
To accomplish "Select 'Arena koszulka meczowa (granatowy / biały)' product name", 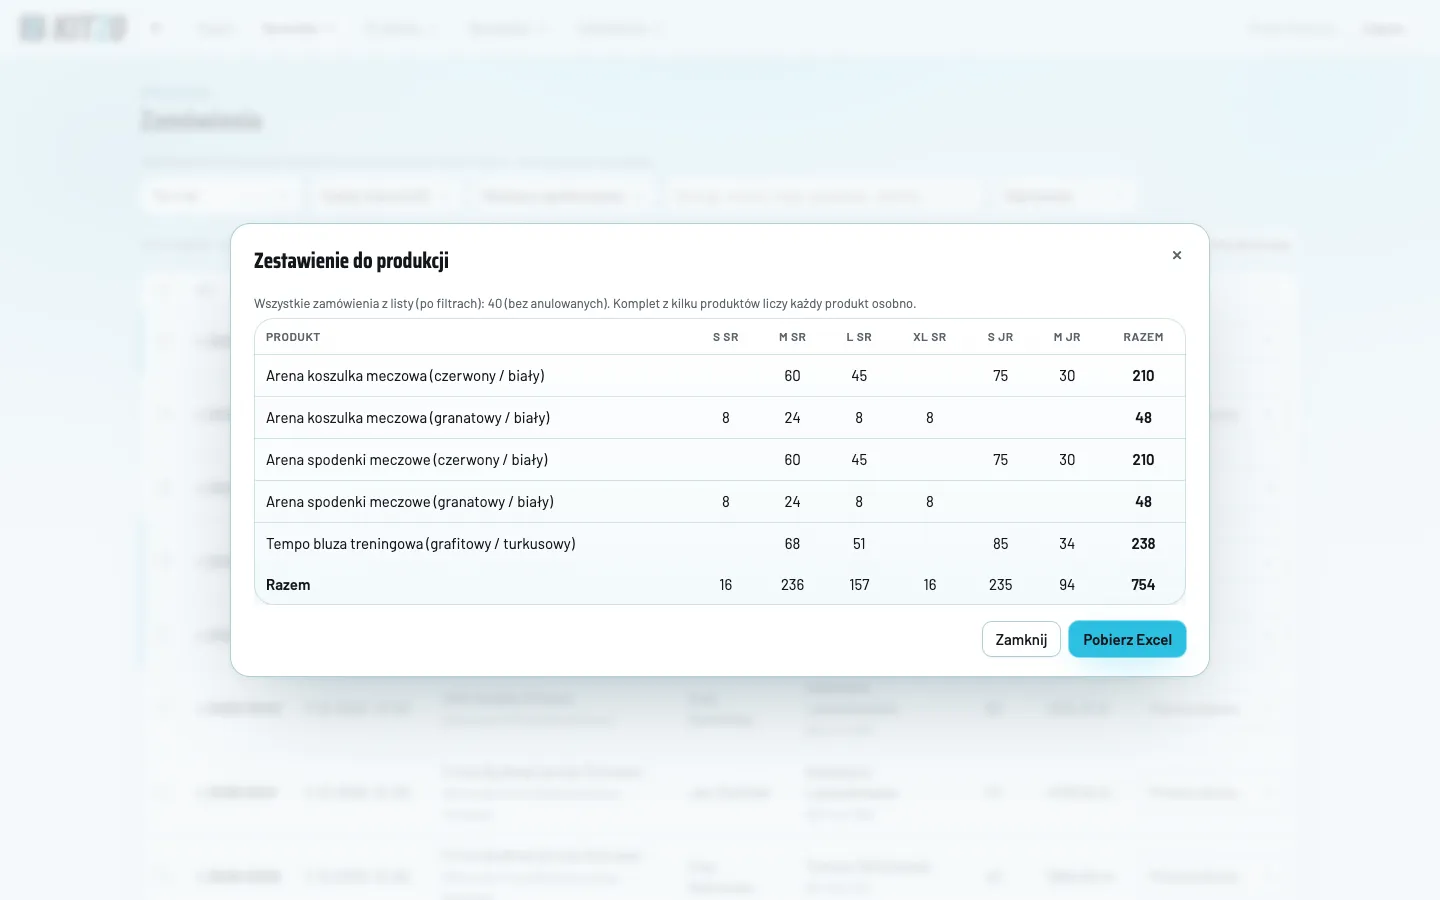I will [x=408, y=418].
